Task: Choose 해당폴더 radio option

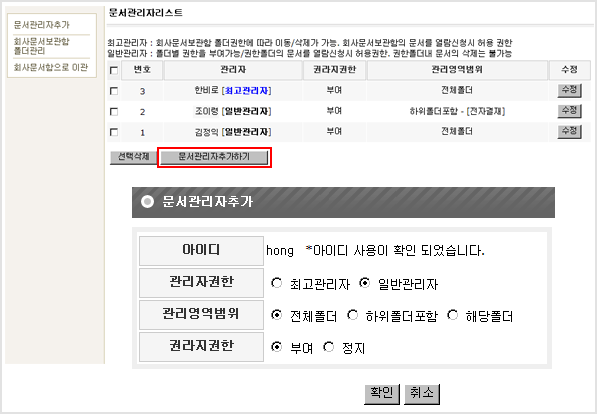Action: tap(452, 315)
